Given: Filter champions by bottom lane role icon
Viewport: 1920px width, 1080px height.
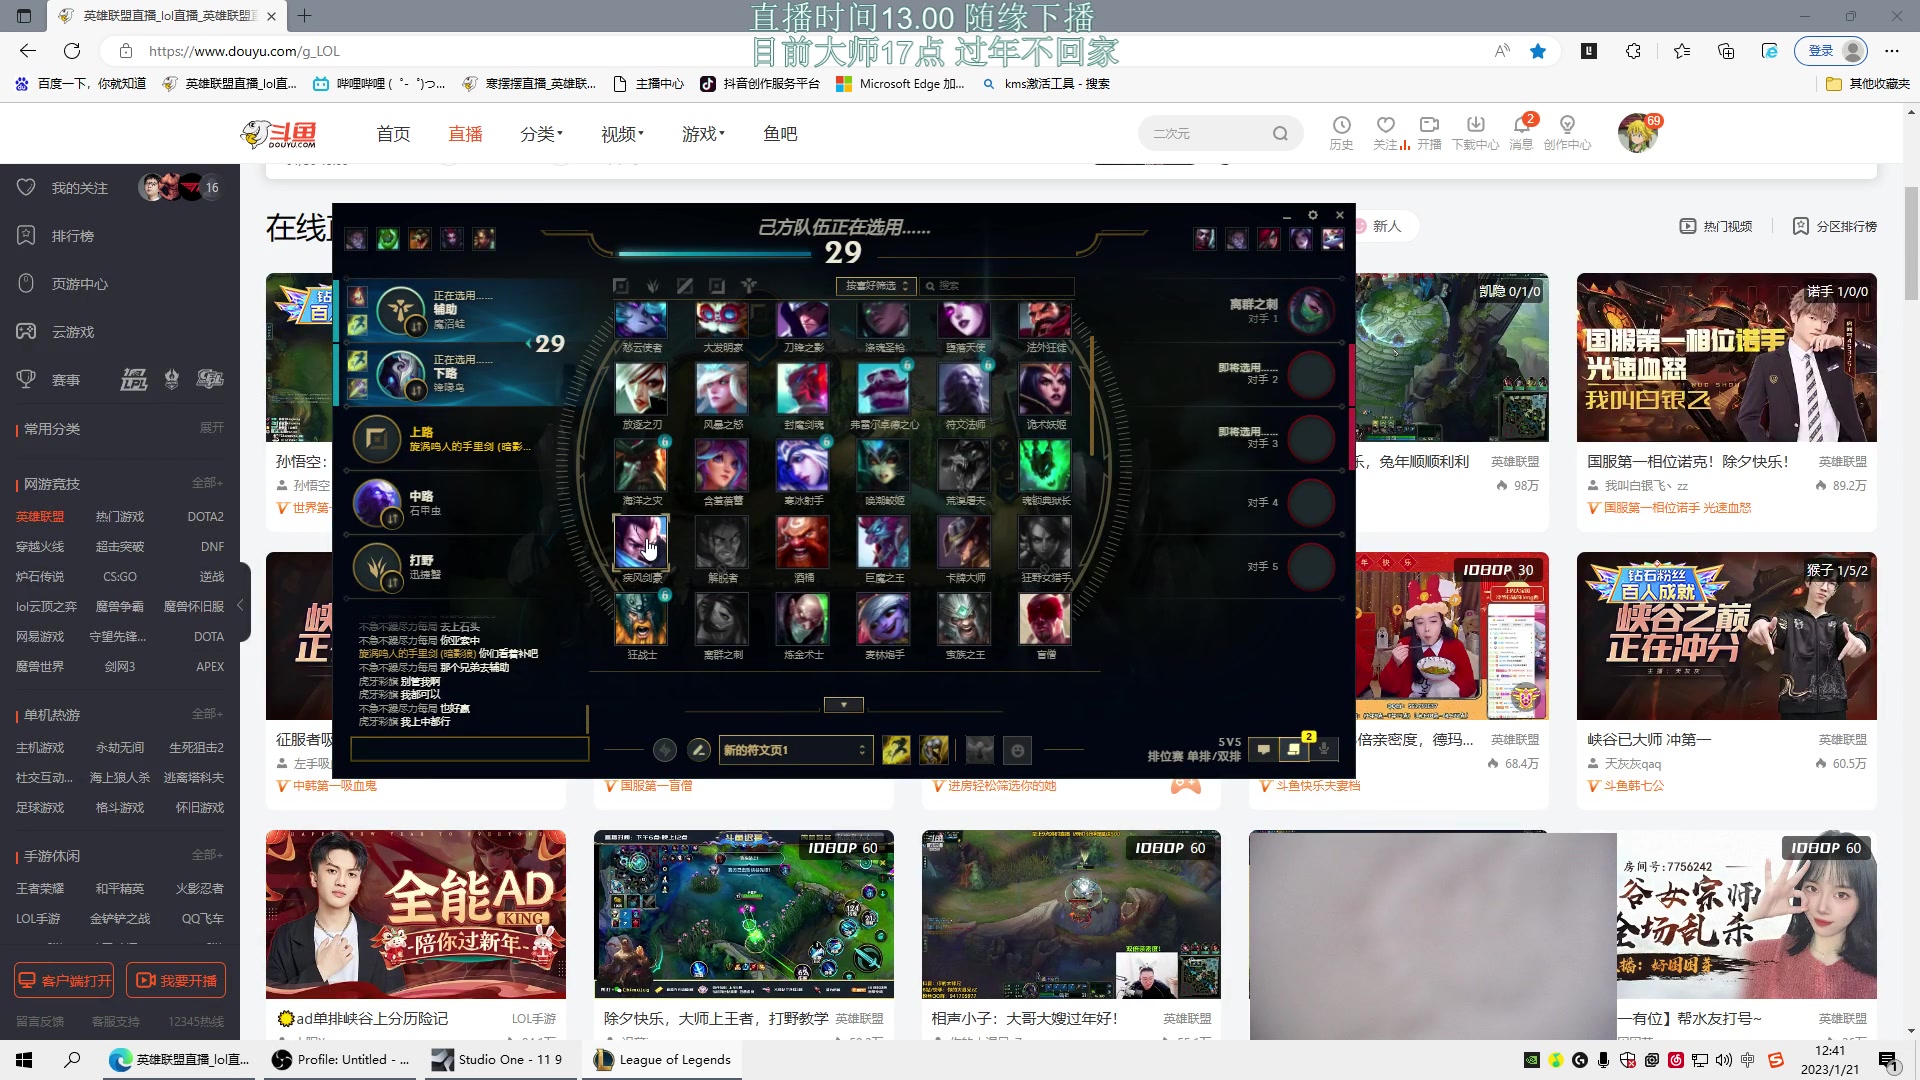Looking at the screenshot, I should point(717,286).
